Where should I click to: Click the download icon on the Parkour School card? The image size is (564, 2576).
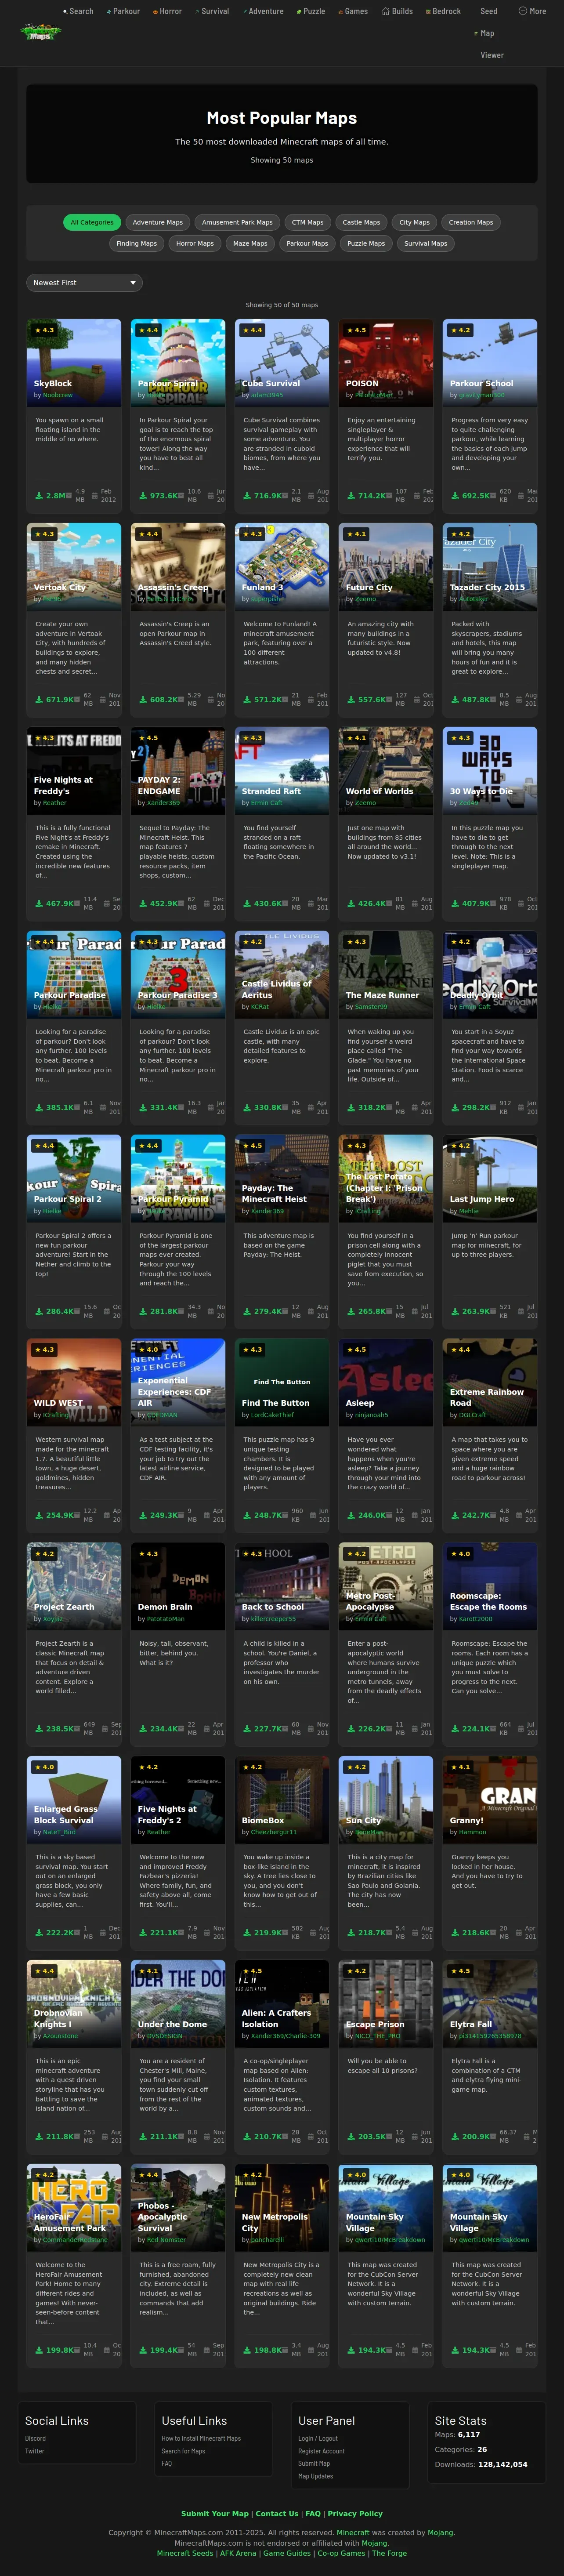coord(455,496)
